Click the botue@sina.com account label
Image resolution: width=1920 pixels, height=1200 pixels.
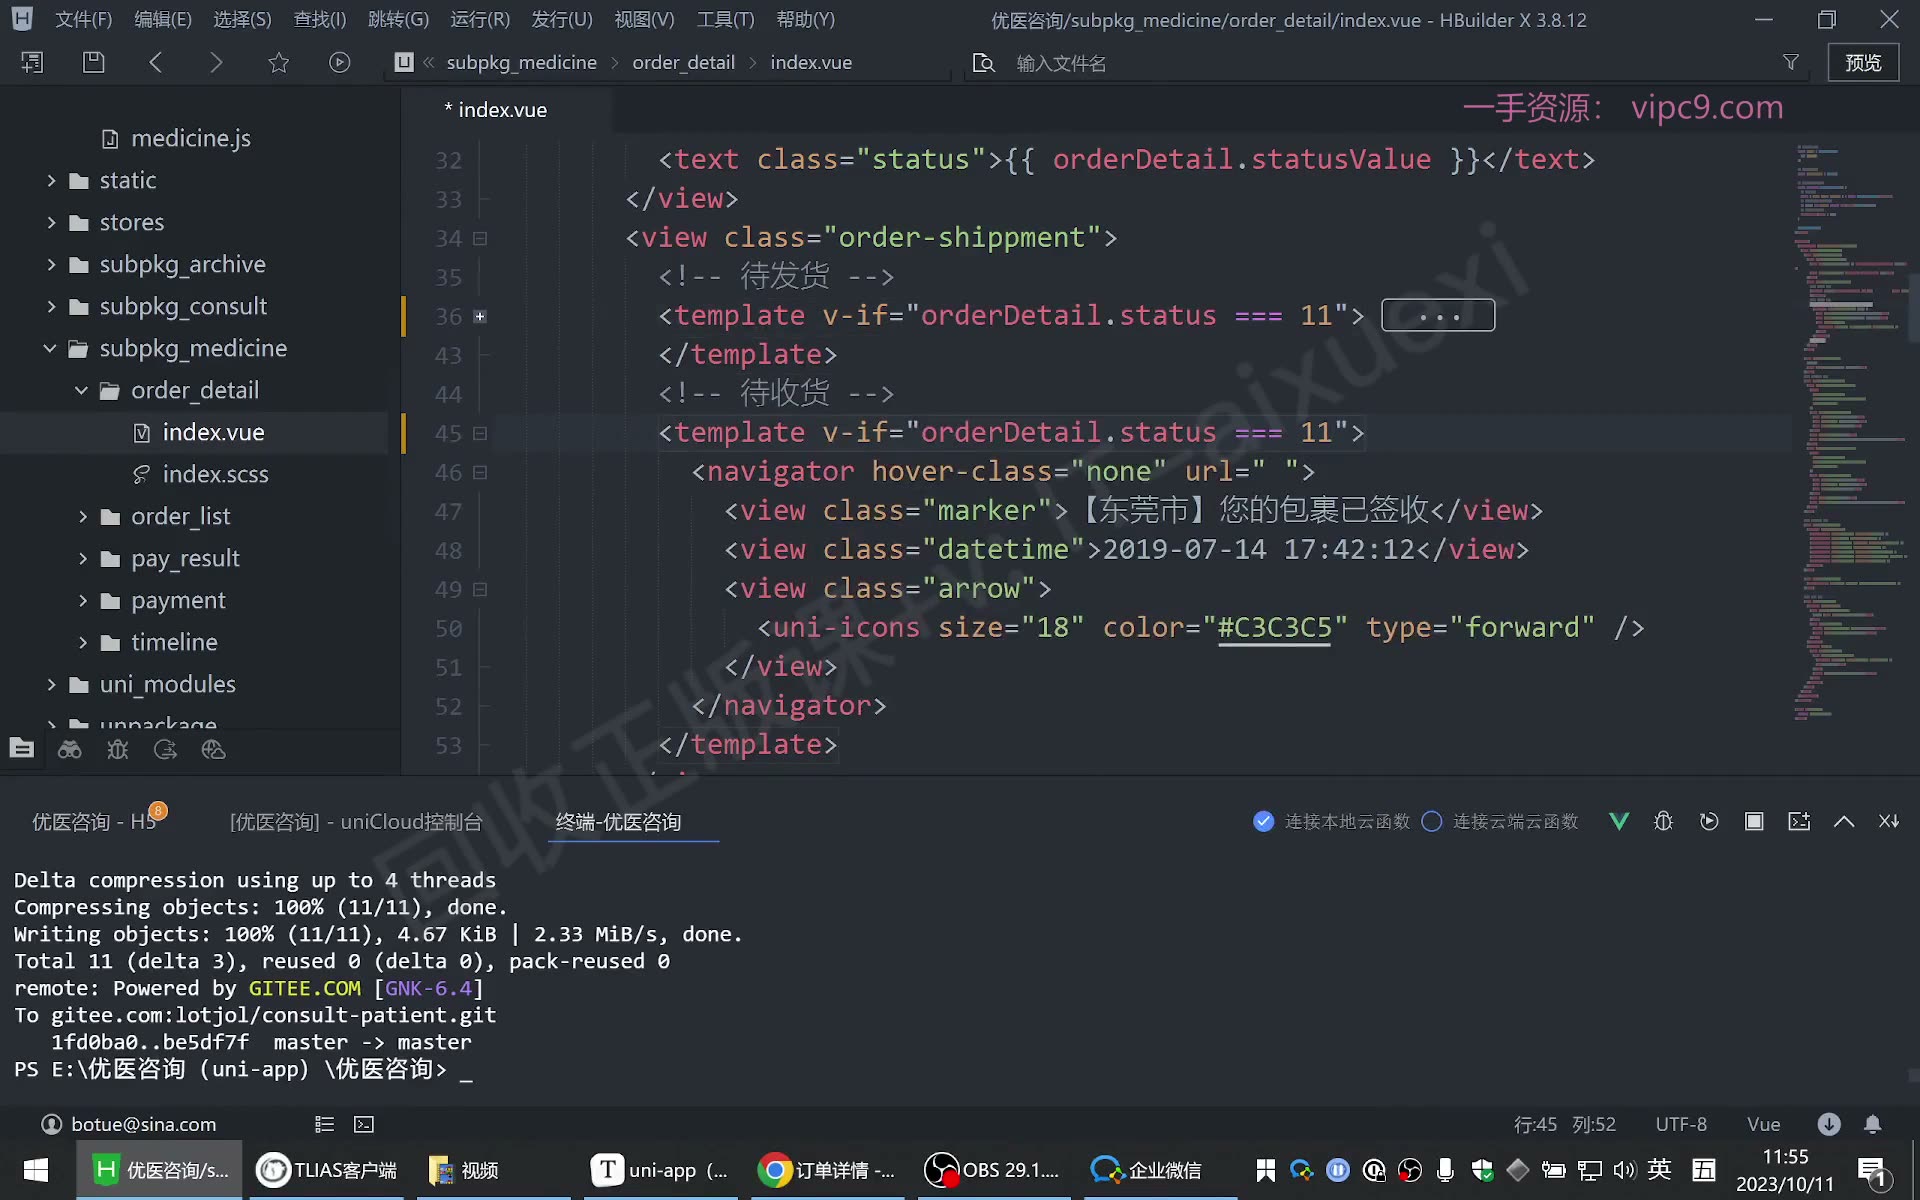143,1124
